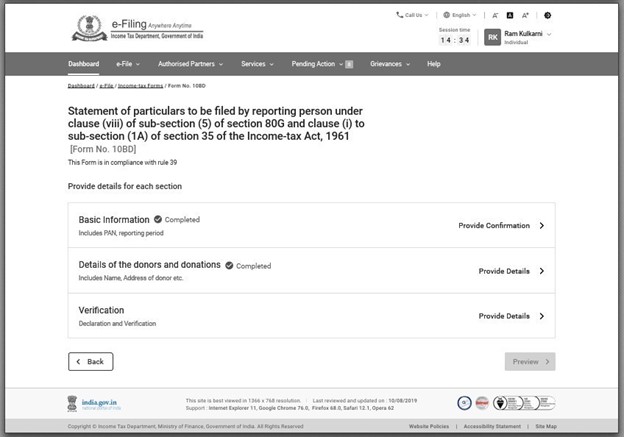This screenshot has width=624, height=437.
Task: Open the Verification section chevron arrow
Action: pos(541,316)
